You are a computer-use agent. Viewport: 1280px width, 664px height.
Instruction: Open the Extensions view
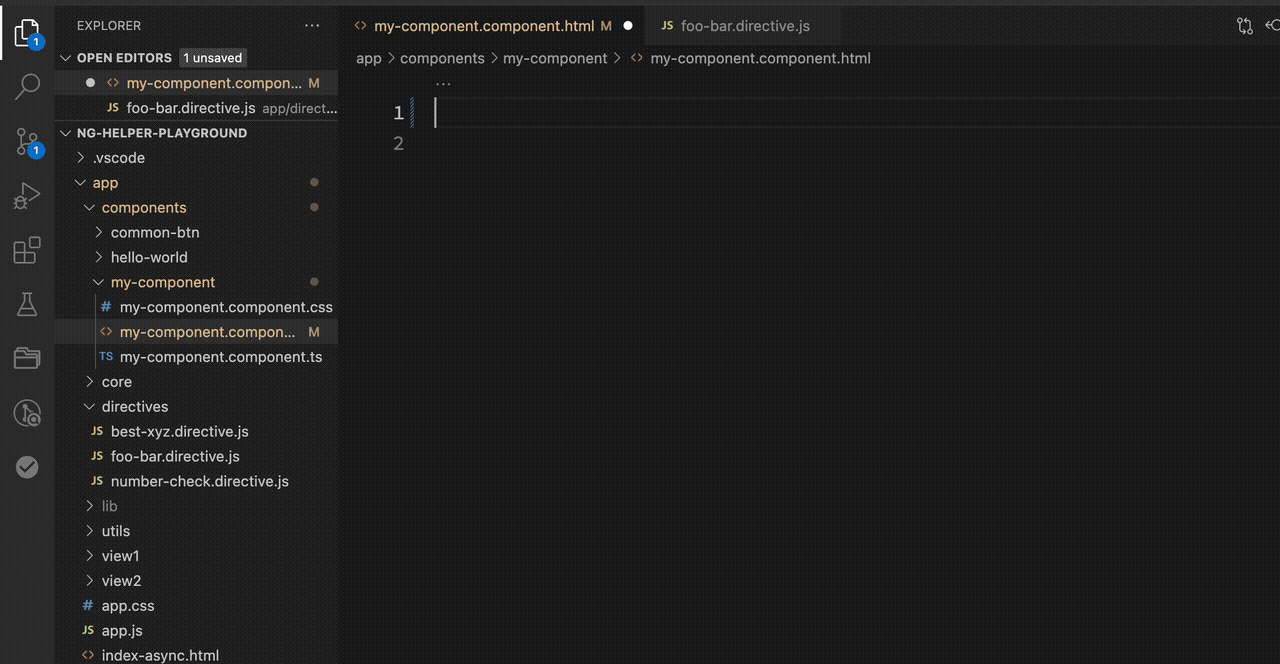tap(27, 250)
